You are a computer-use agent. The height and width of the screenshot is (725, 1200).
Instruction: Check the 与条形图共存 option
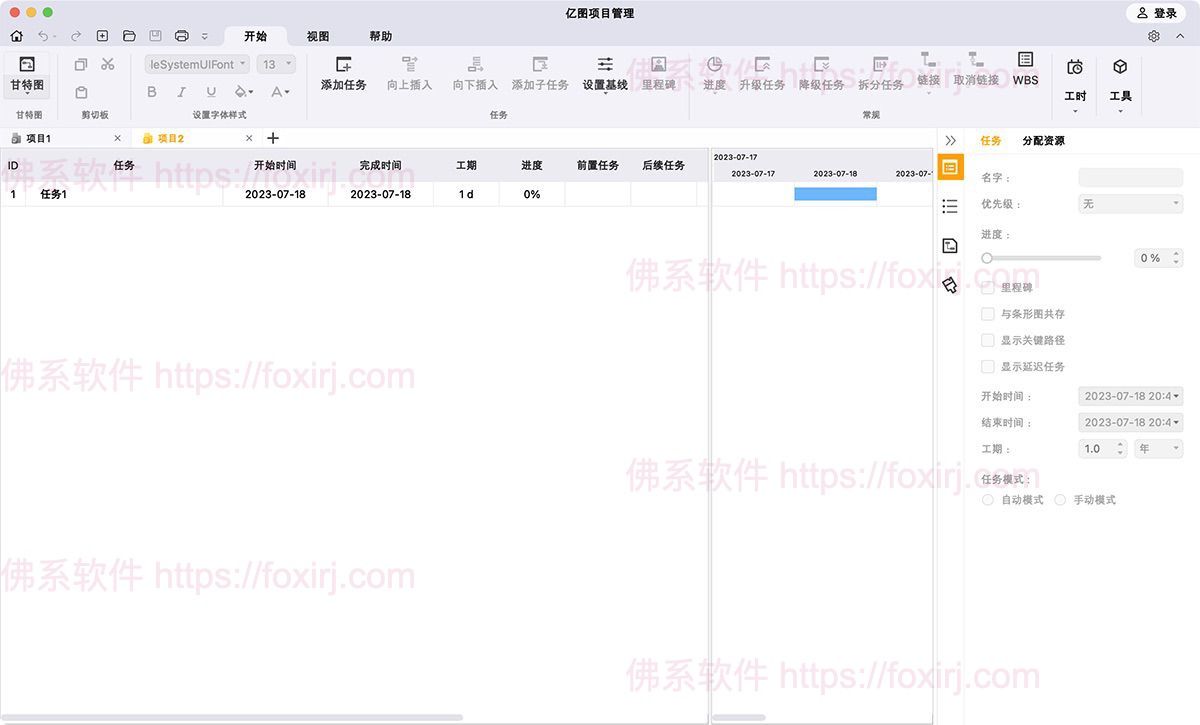click(x=987, y=314)
